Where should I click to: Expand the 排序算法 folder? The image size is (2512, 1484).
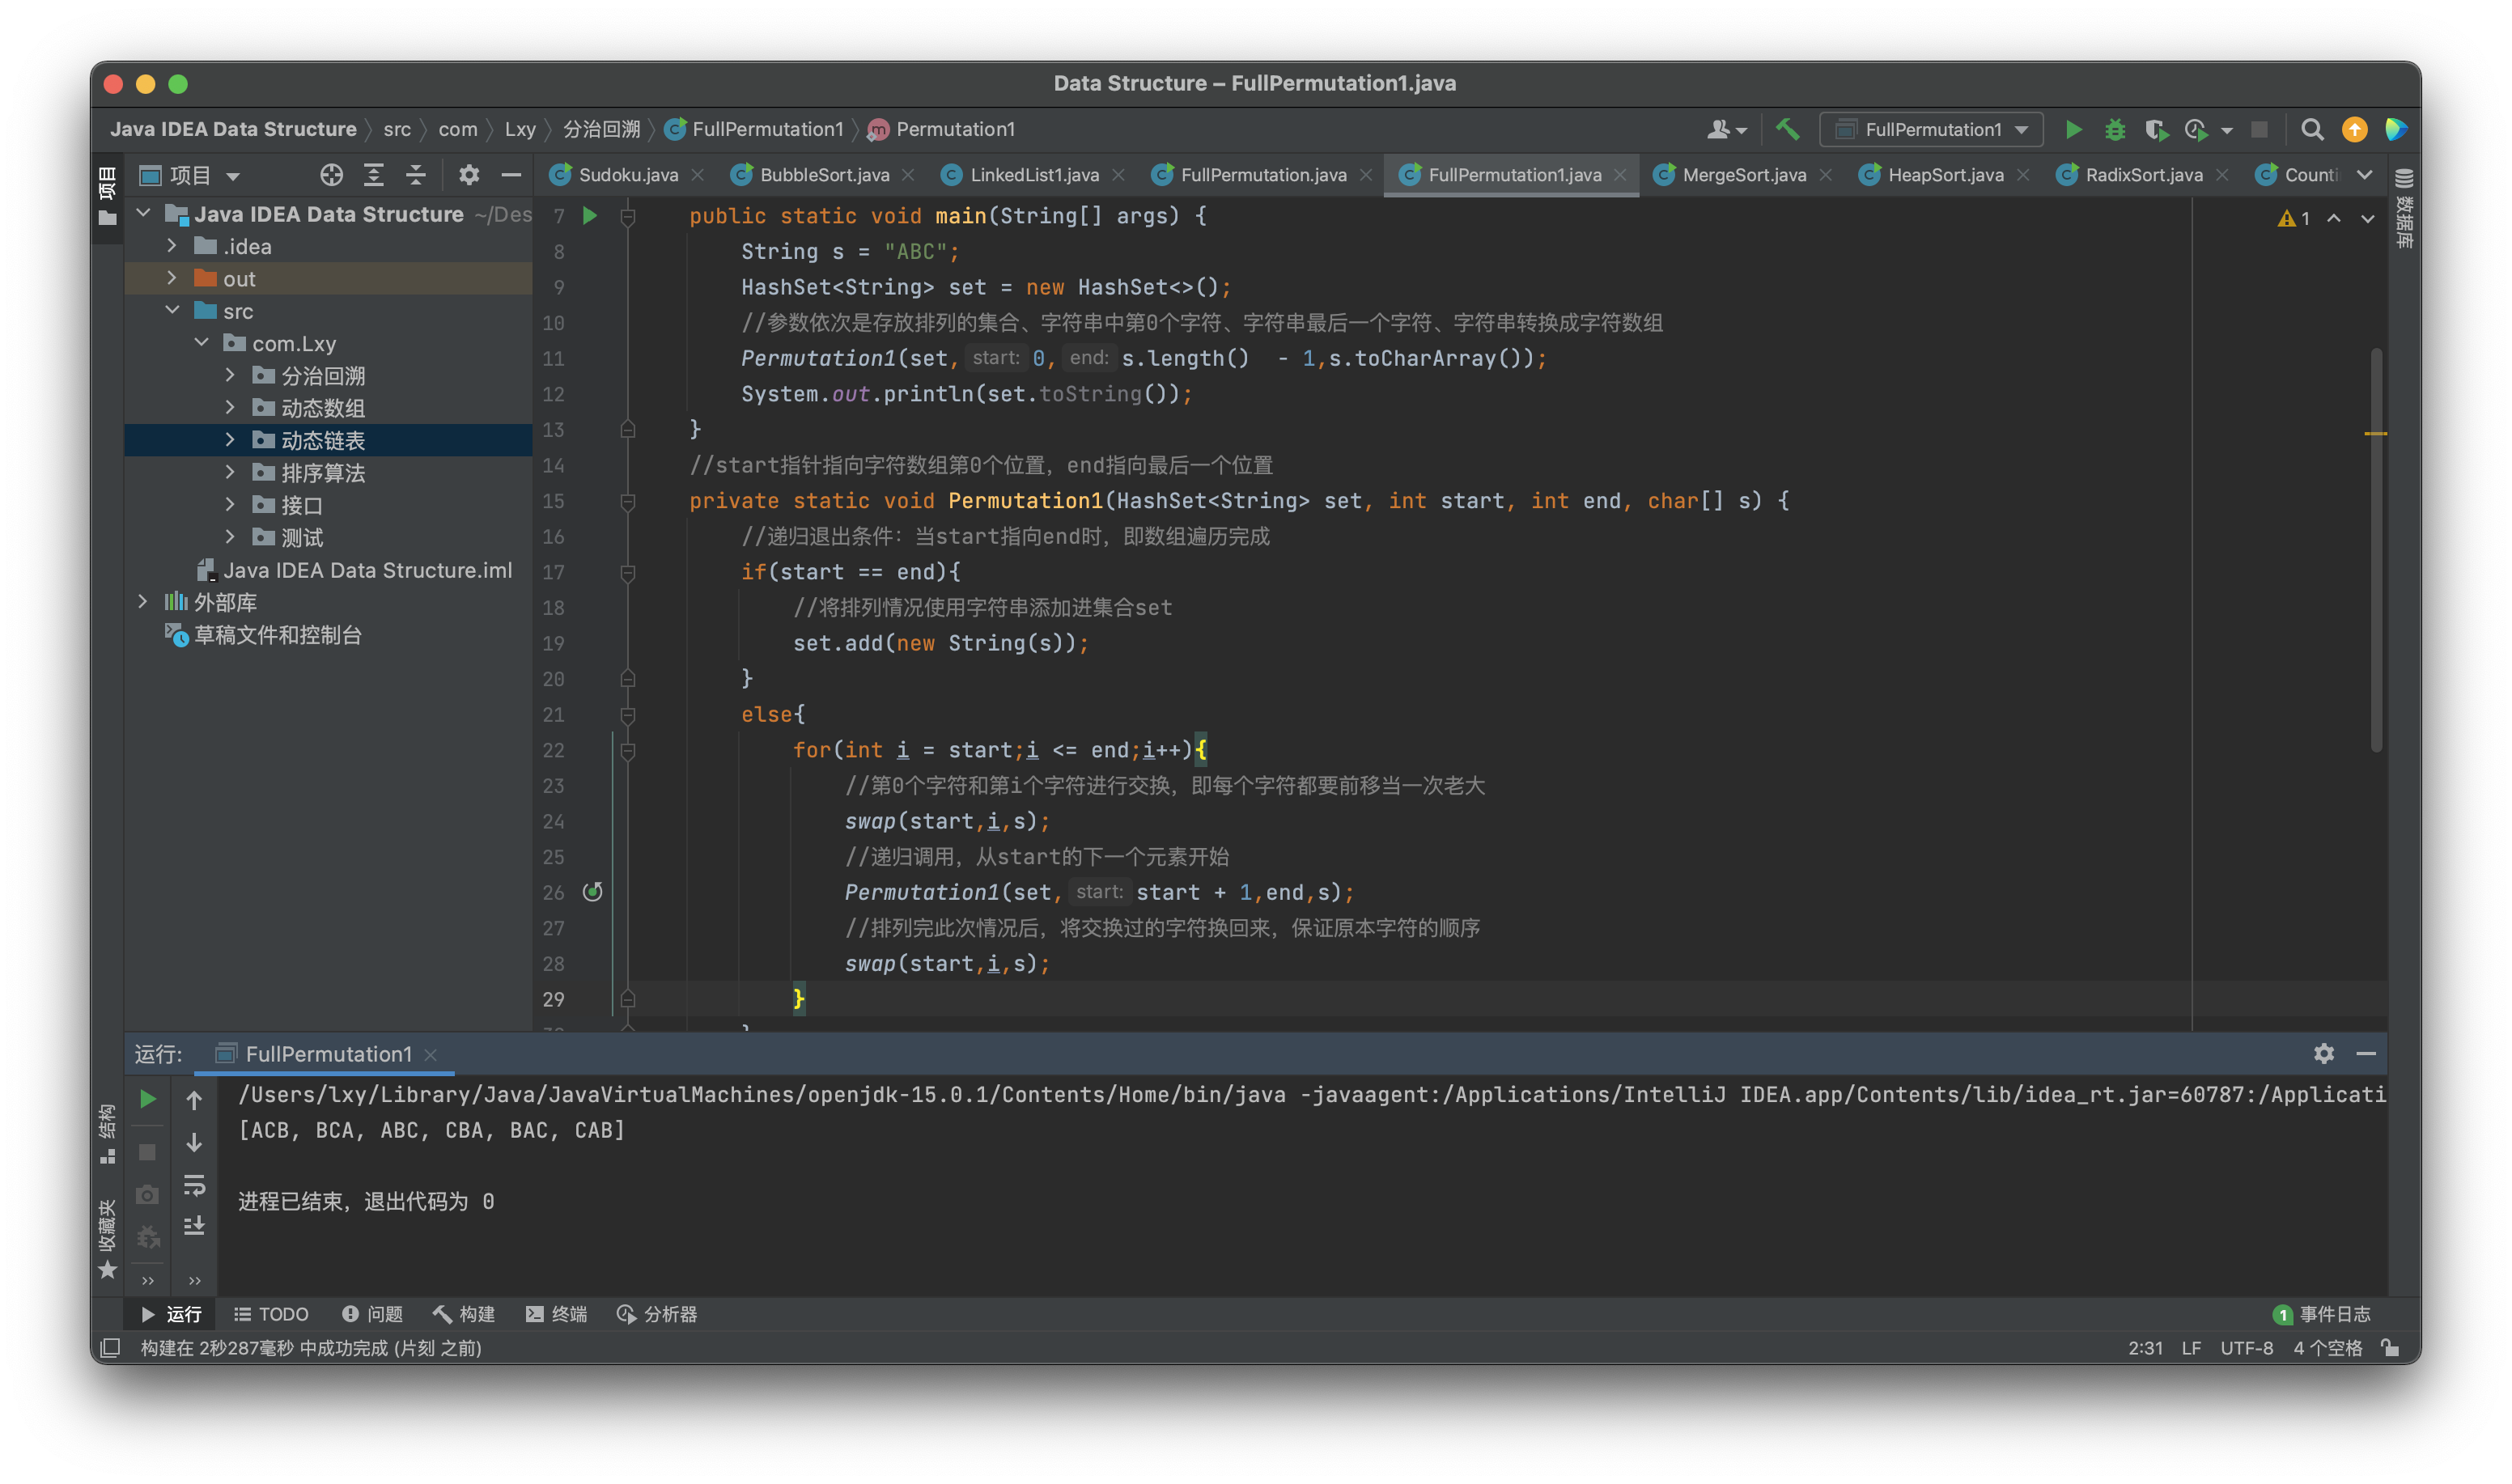coord(230,472)
